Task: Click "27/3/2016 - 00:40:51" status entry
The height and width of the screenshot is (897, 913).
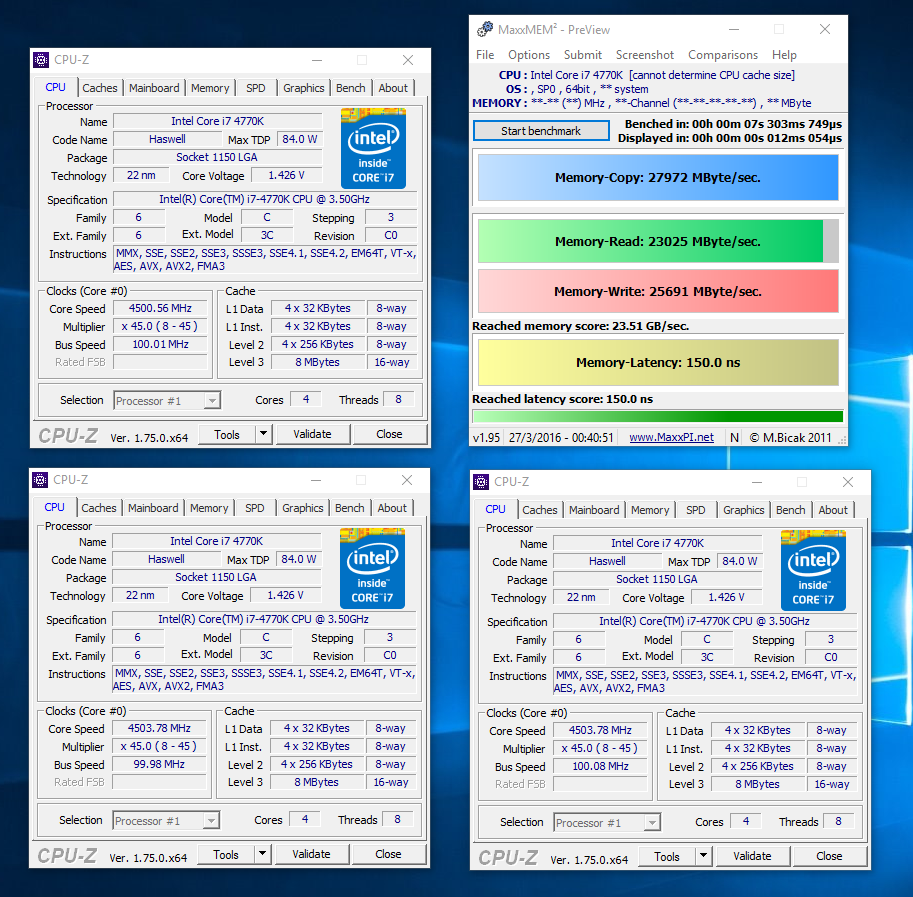Action: pos(561,438)
